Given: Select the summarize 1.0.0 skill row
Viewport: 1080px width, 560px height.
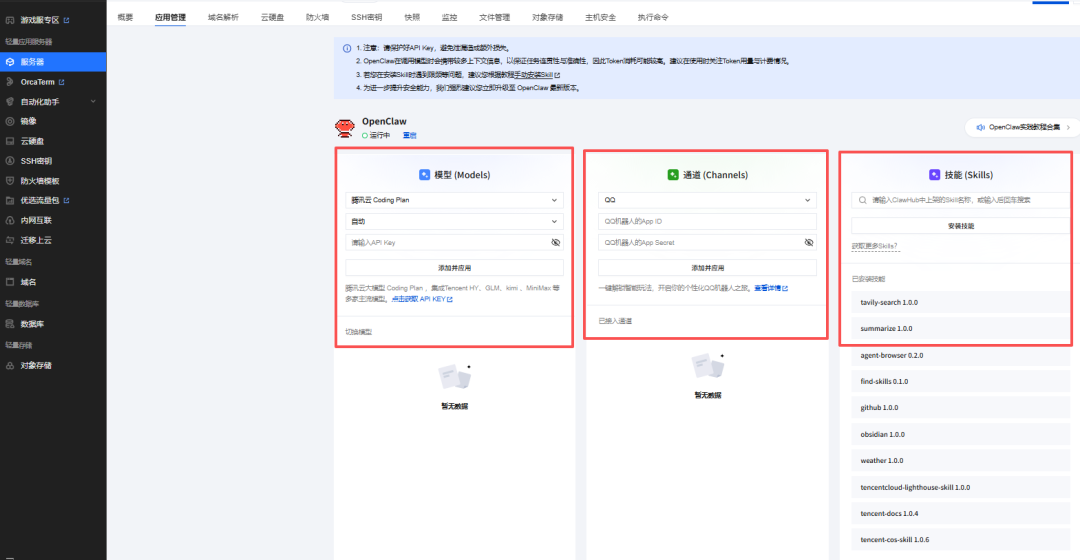Looking at the screenshot, I should click(961, 329).
